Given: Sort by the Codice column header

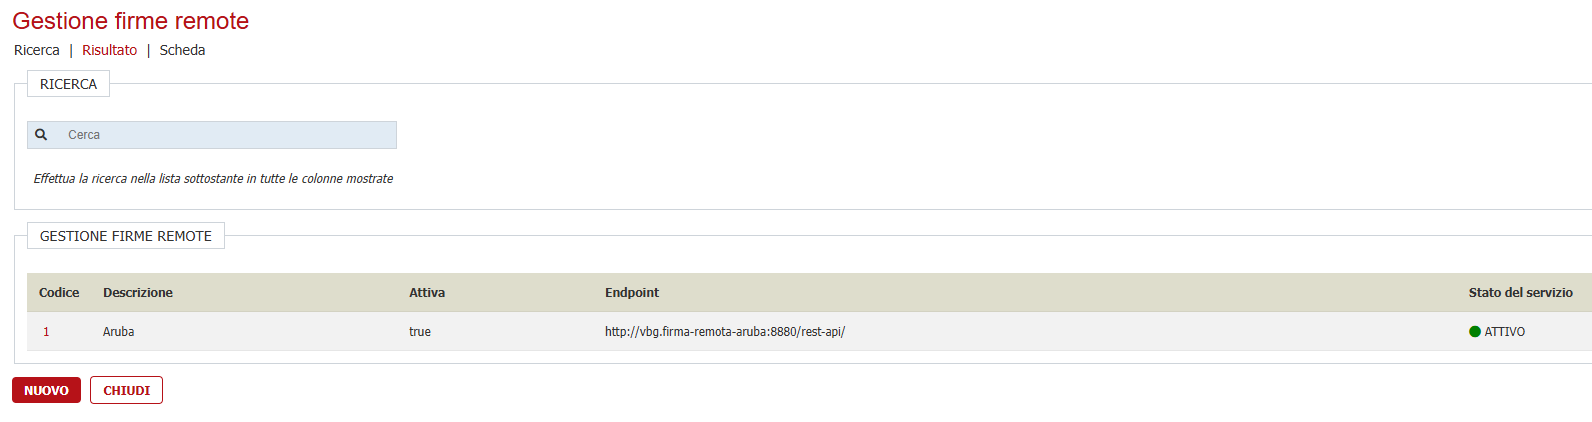Looking at the screenshot, I should point(59,293).
